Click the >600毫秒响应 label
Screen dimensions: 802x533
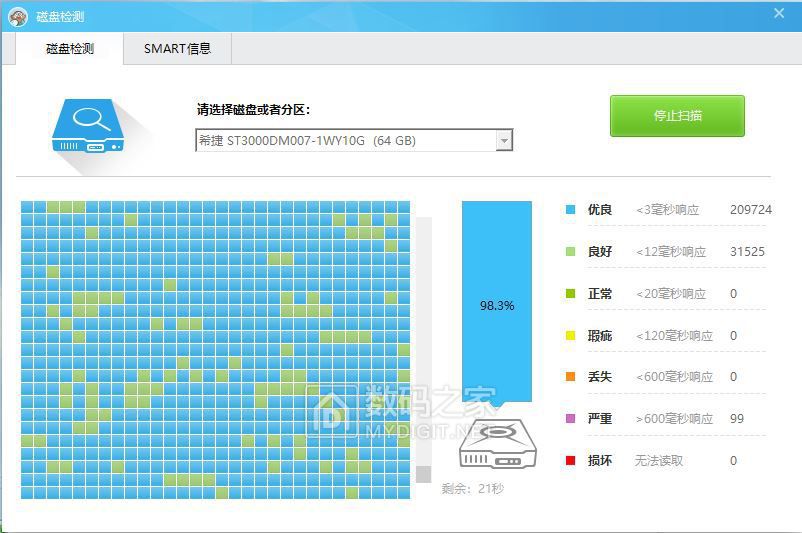[674, 418]
